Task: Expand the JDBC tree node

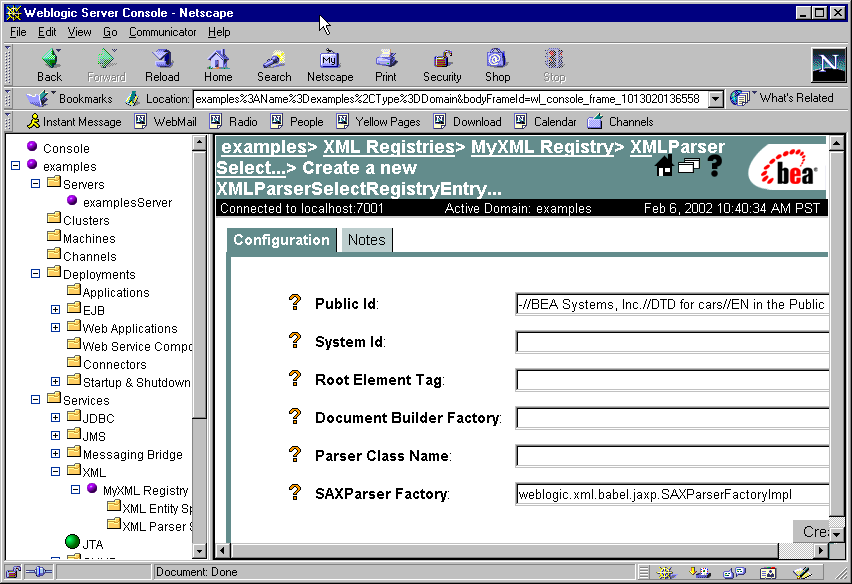Action: [x=55, y=418]
